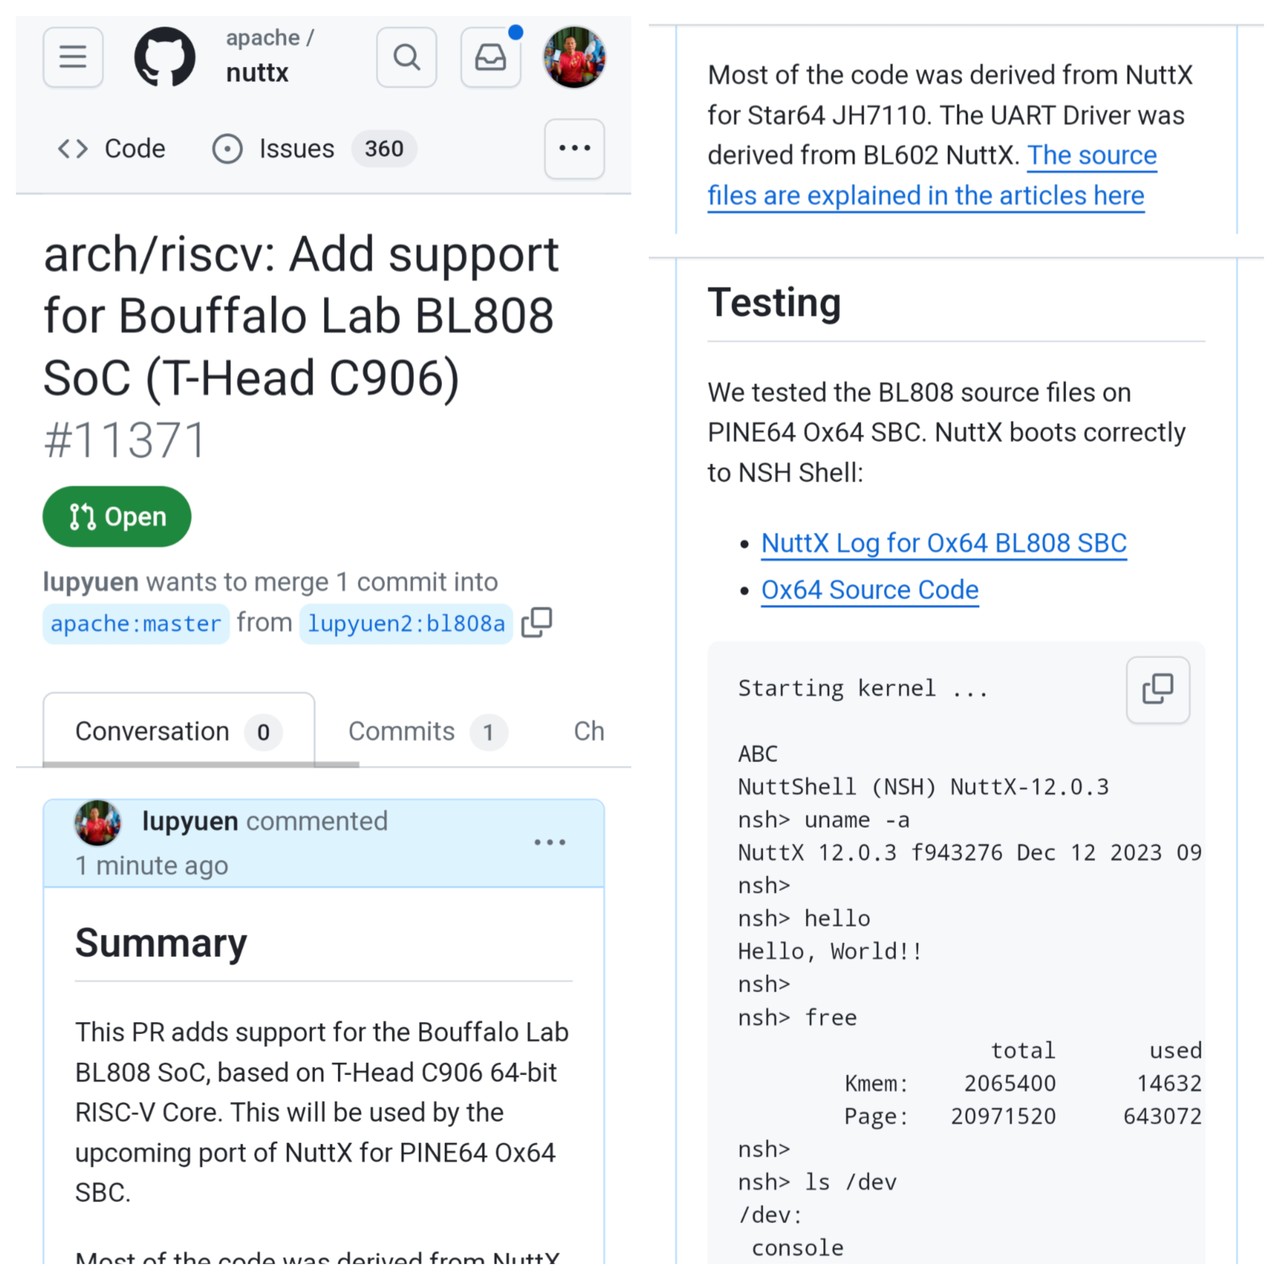Click the GitHub Octocat logo

point(165,57)
